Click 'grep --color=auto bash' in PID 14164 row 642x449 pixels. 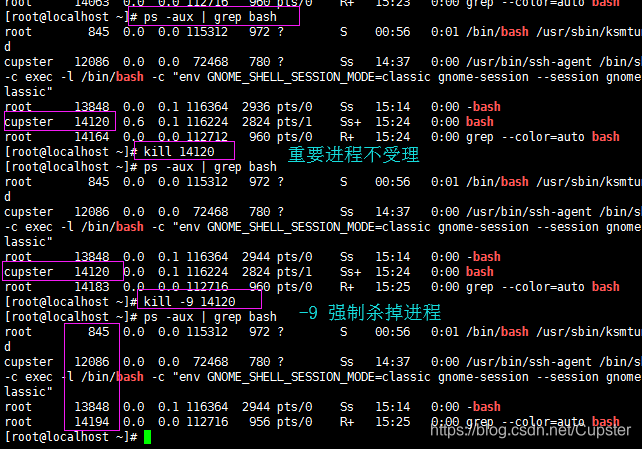point(543,137)
